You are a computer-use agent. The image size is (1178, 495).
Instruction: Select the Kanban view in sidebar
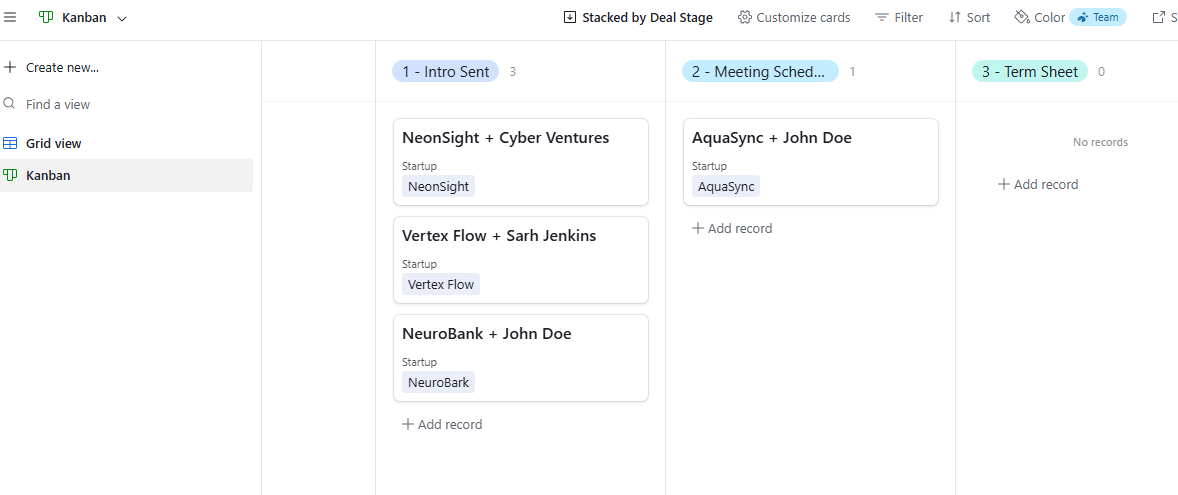pos(126,175)
